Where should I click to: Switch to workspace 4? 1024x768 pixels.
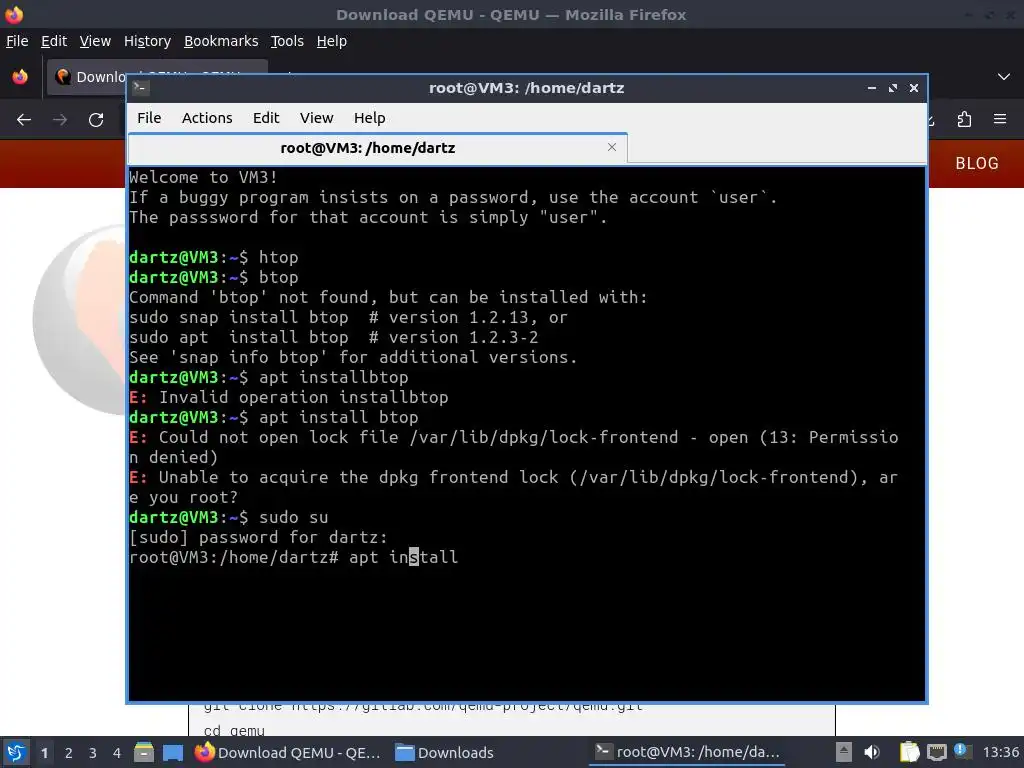[x=117, y=752]
